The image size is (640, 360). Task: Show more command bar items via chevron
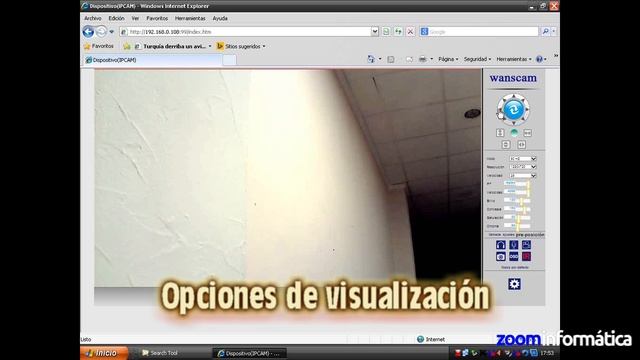pyautogui.click(x=556, y=56)
